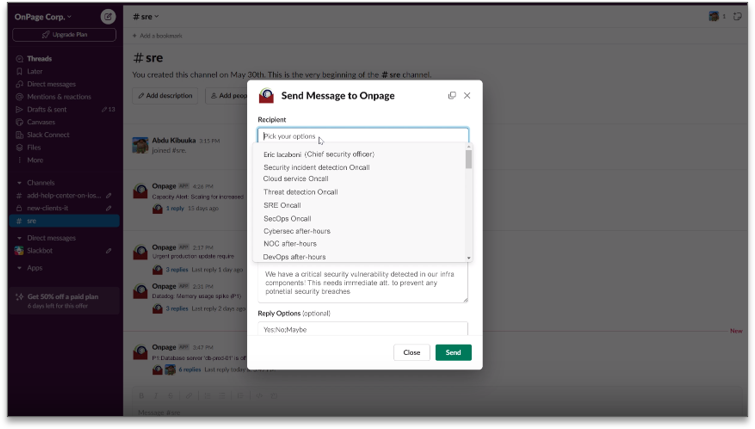Open Mentions & reactions

[59, 97]
